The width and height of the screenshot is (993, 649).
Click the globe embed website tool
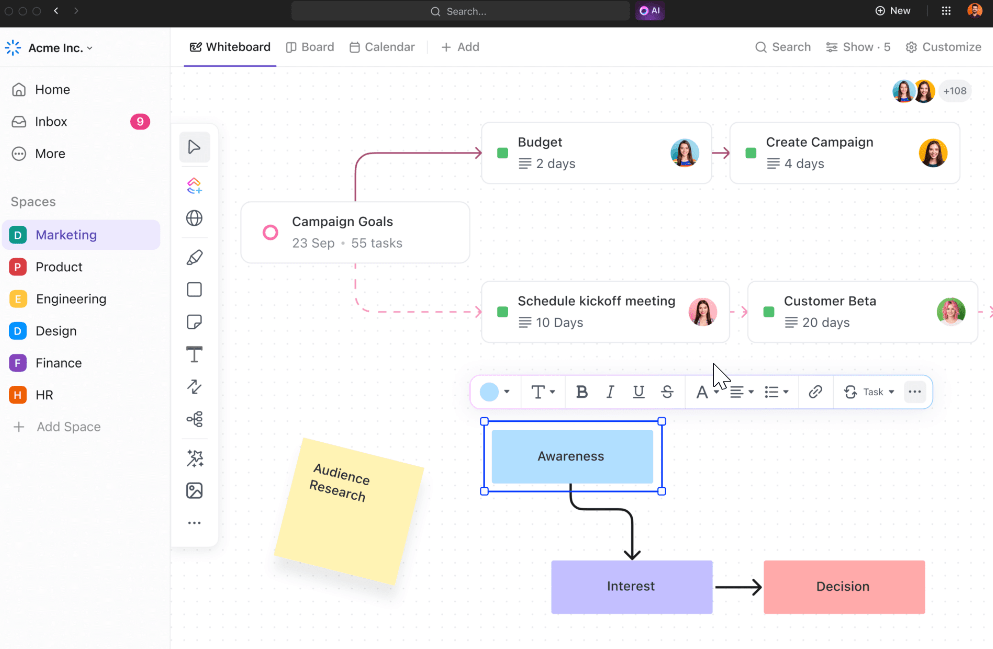pyautogui.click(x=194, y=218)
